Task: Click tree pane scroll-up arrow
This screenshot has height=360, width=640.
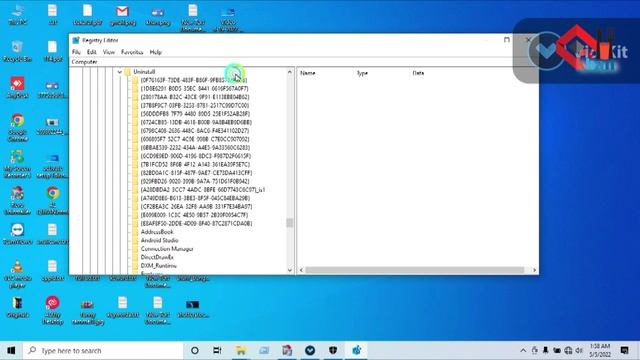Action: 290,72
